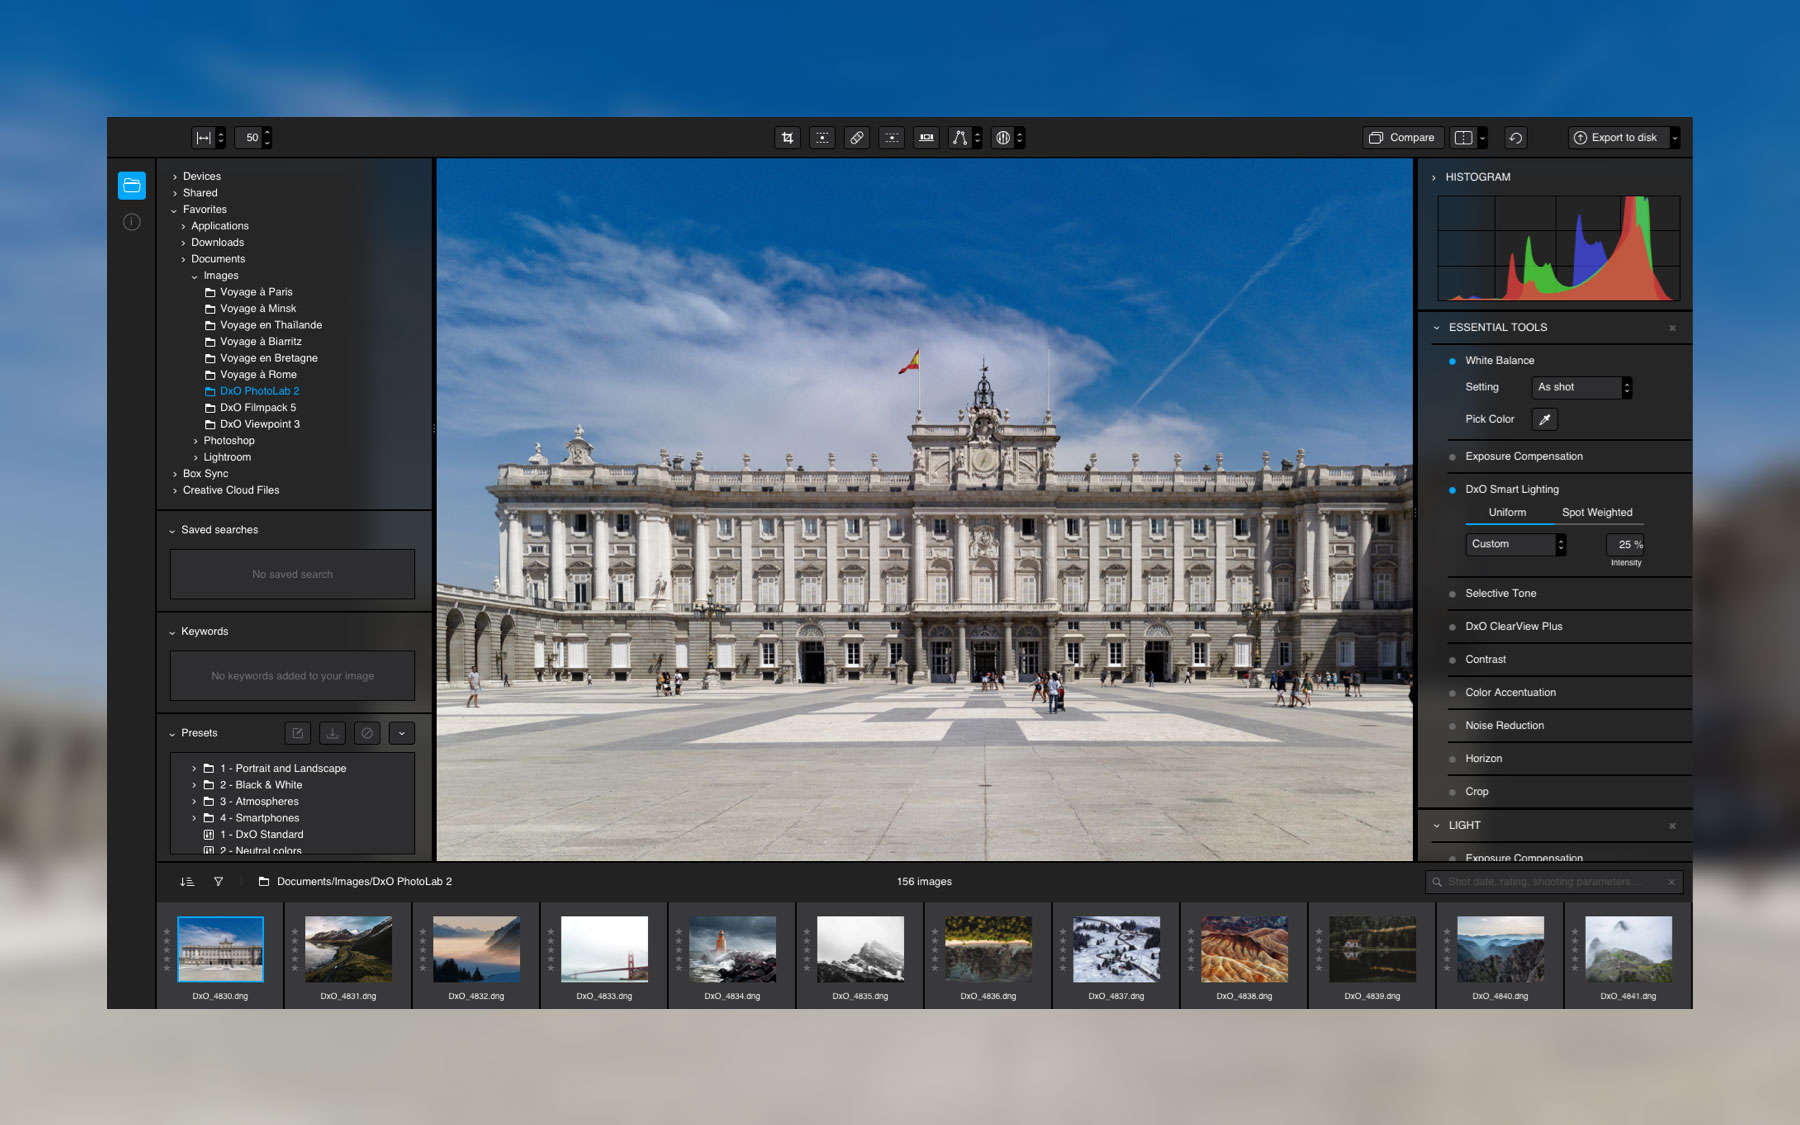Click the reset arrow icon beside Compare

tap(1516, 138)
